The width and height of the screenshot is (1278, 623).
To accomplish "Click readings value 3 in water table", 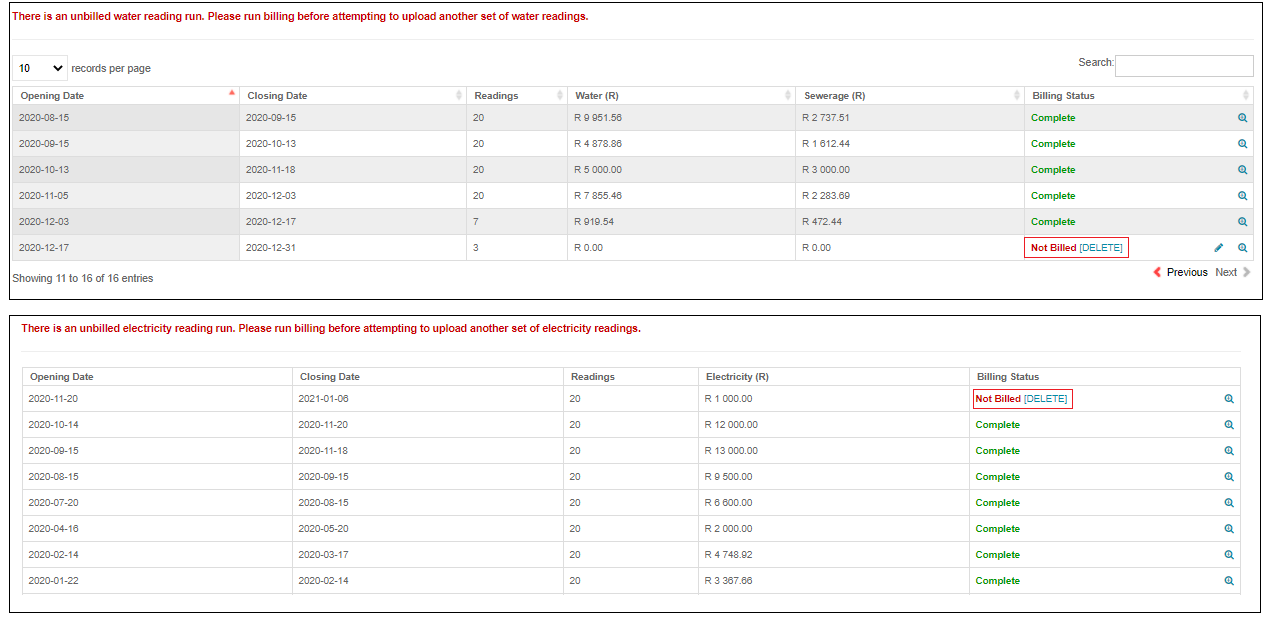I will point(476,248).
